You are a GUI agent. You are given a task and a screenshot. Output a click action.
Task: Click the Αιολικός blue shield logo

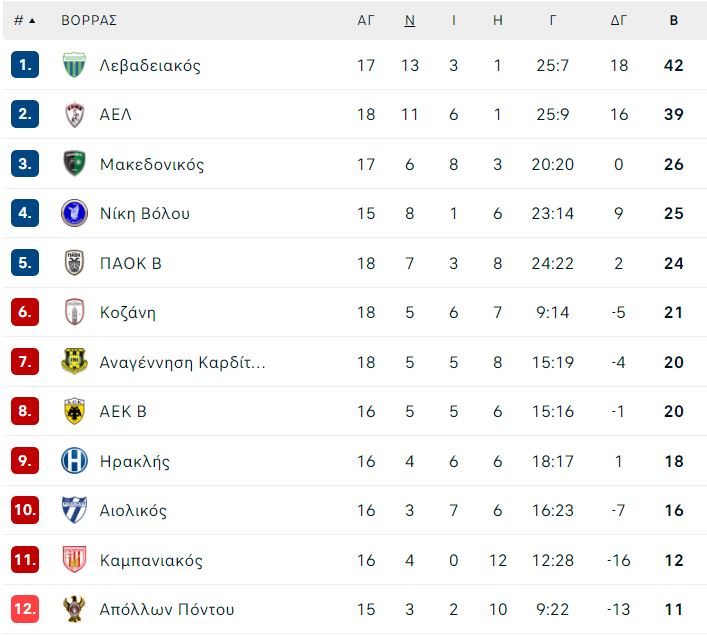74,510
